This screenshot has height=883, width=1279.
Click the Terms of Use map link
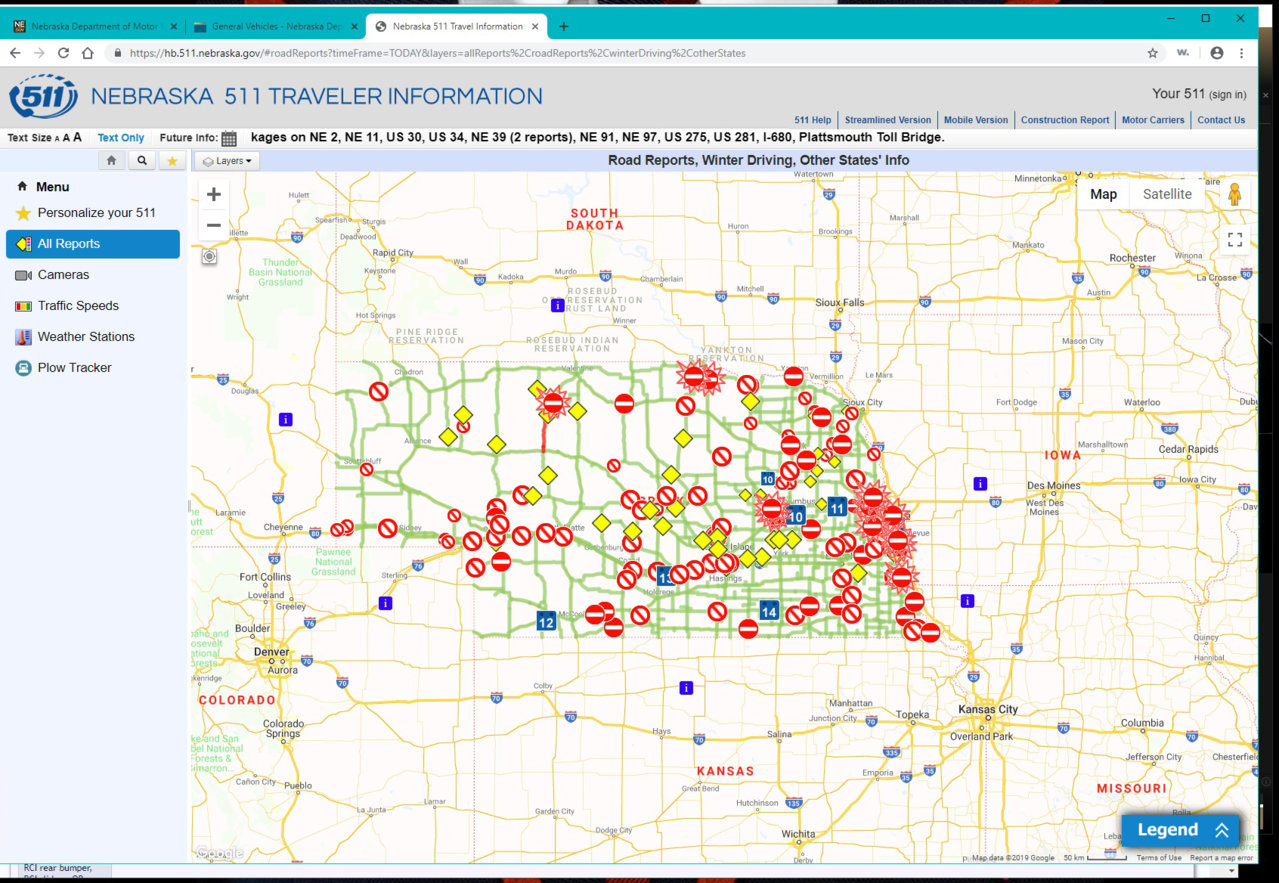point(1158,858)
